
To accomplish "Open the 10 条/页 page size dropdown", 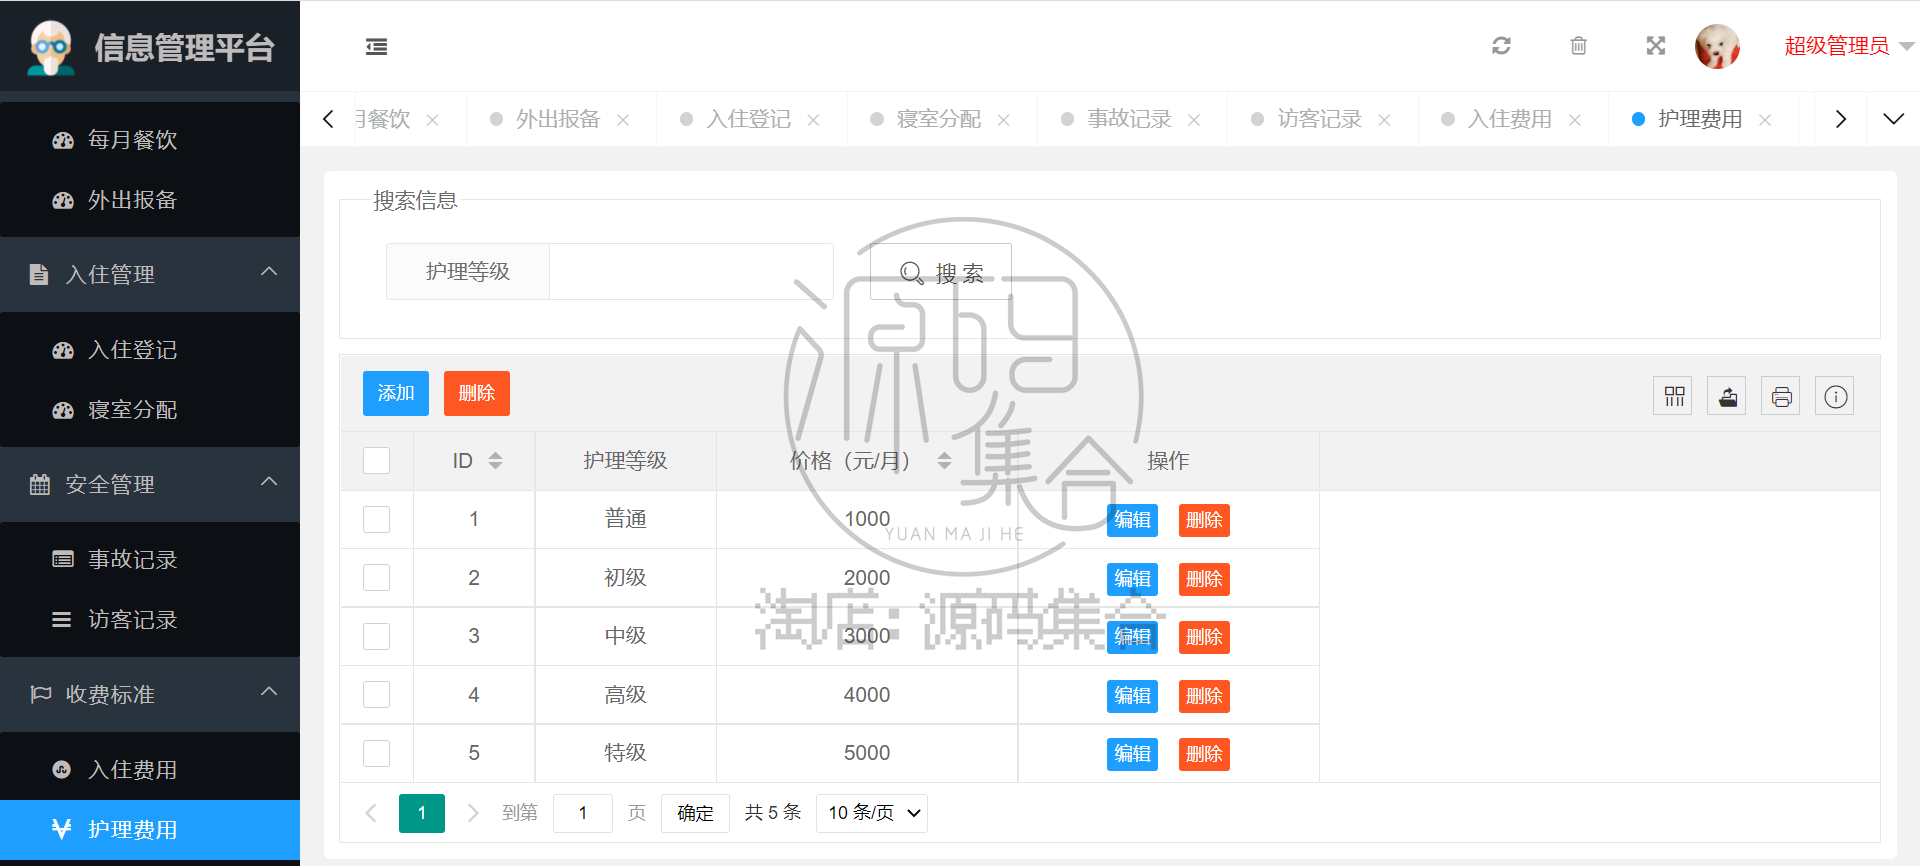I will tap(872, 813).
